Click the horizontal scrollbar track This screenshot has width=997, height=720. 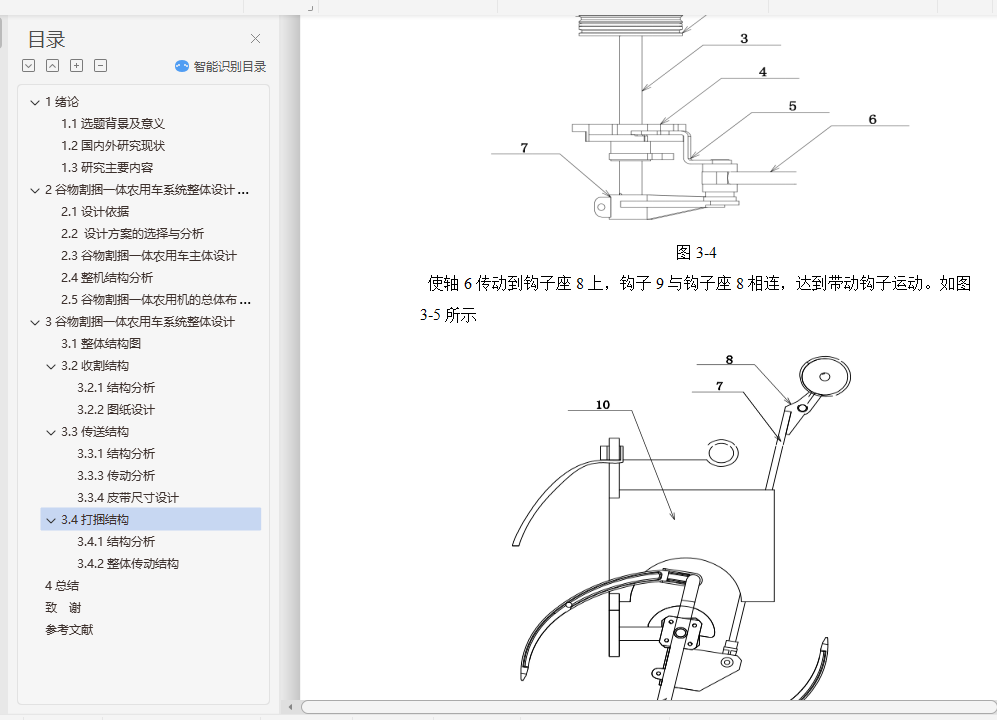click(649, 707)
